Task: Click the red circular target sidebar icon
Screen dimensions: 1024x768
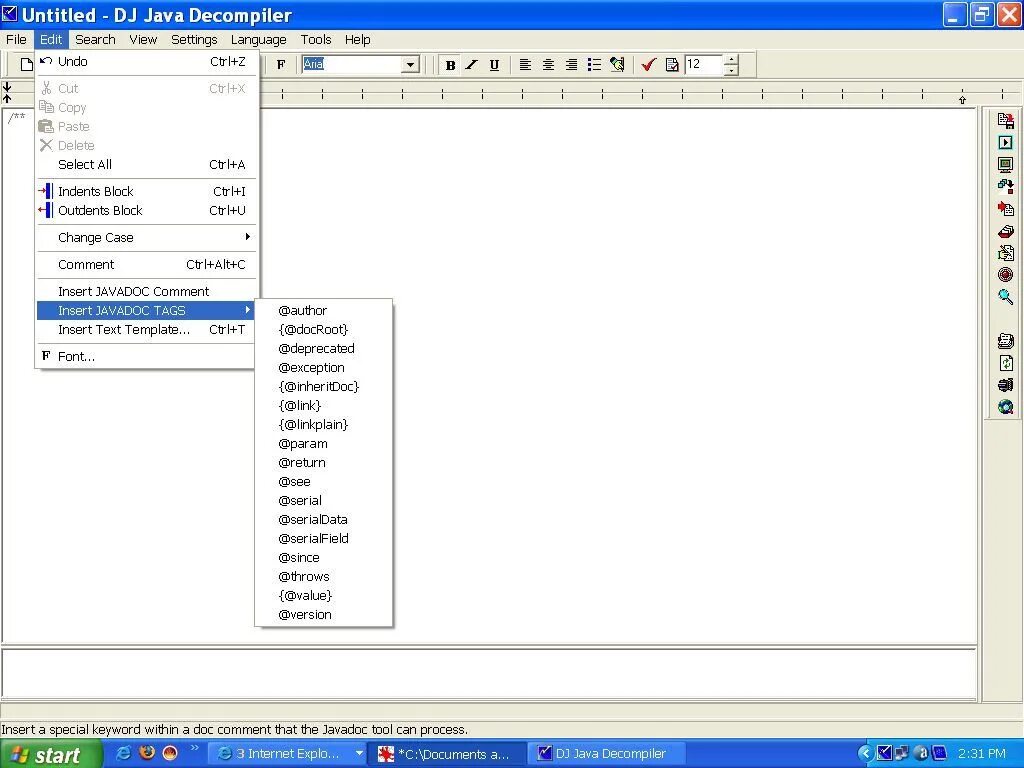Action: pos(1006,275)
